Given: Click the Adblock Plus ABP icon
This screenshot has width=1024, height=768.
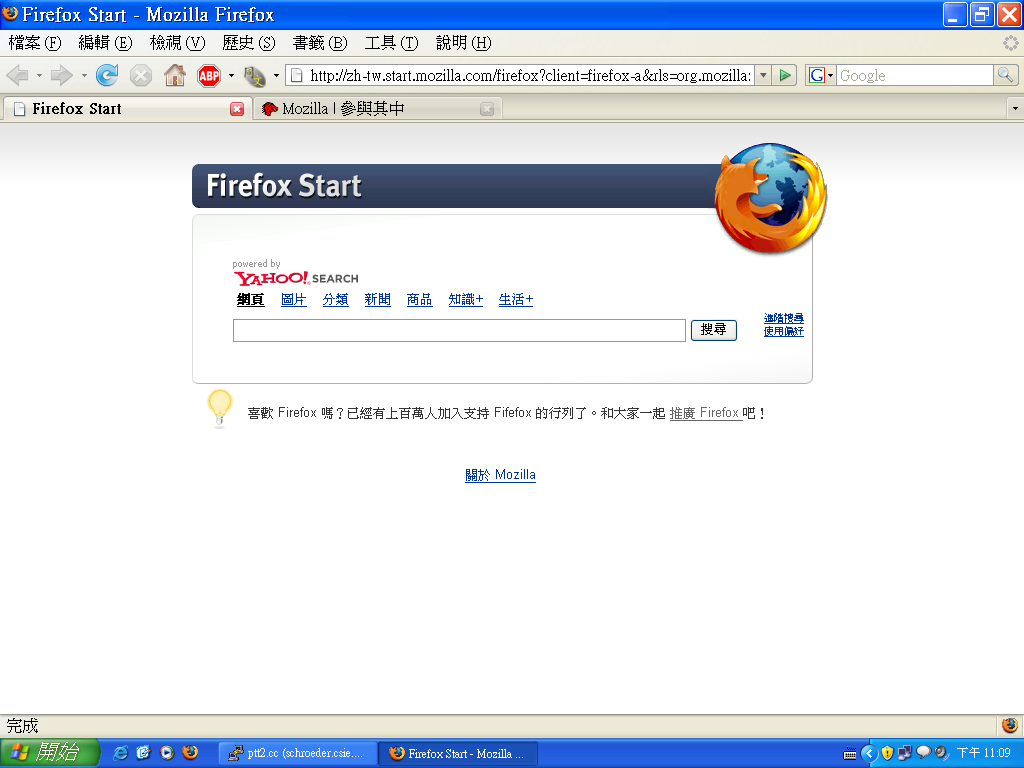Looking at the screenshot, I should point(209,76).
